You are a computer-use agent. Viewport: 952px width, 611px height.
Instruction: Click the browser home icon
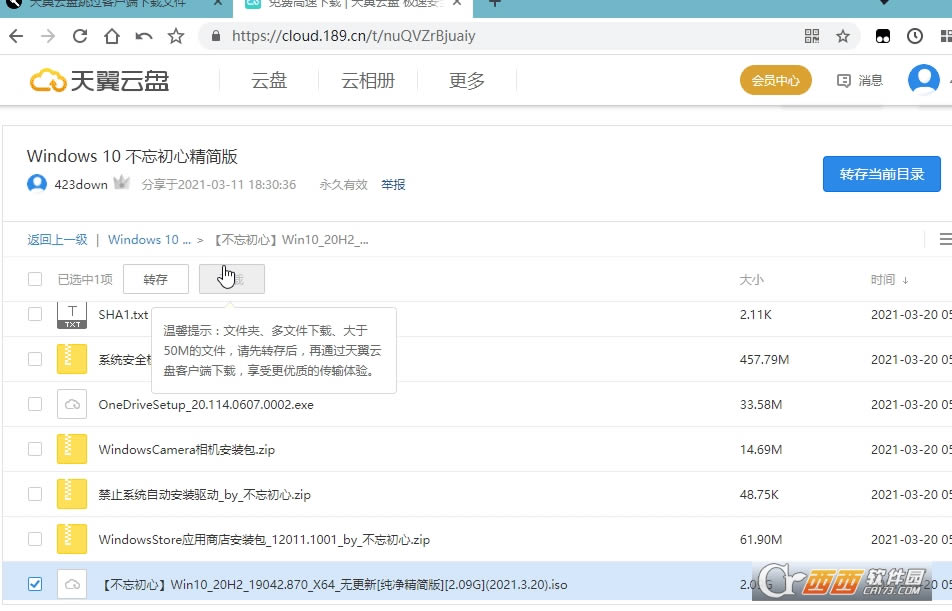click(112, 36)
